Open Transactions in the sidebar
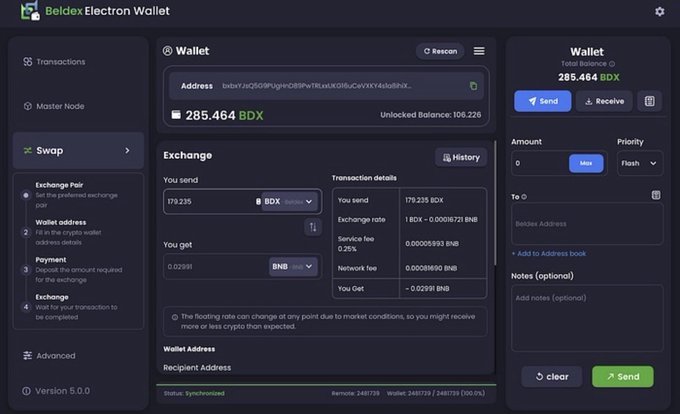 [55, 62]
